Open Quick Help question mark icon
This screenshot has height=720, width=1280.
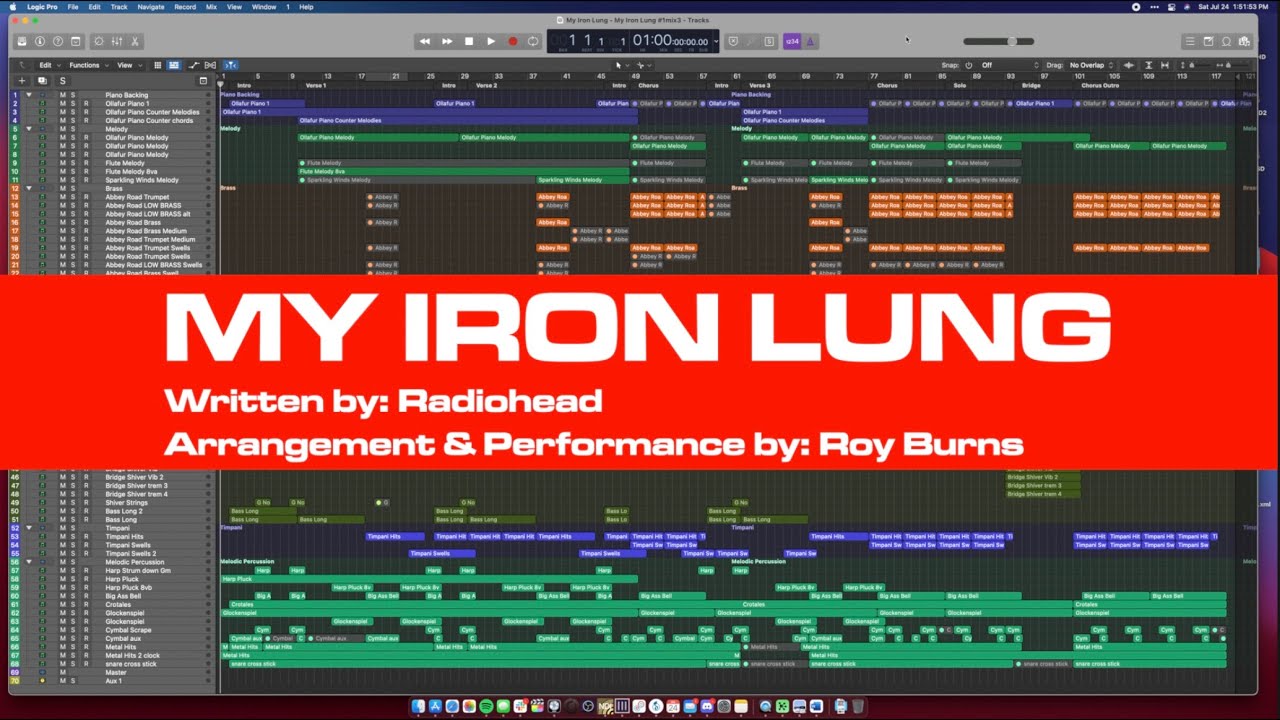57,41
